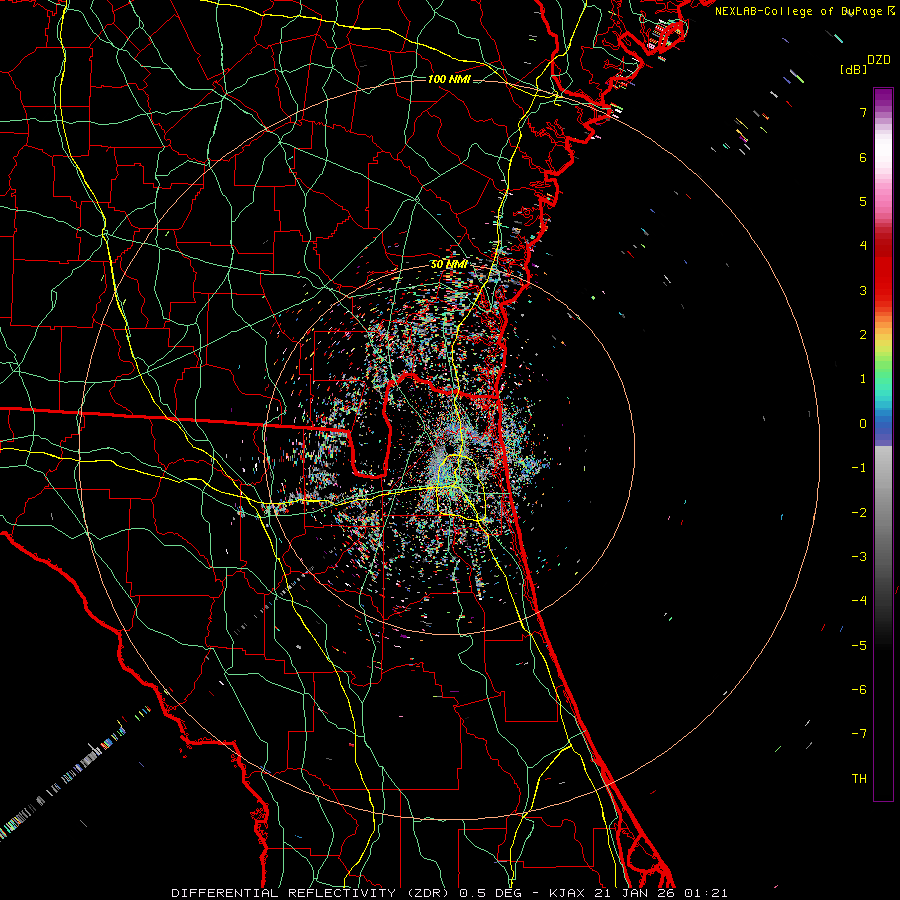Select the -1 value on color scale
Screen dimensions: 900x900
click(x=859, y=468)
